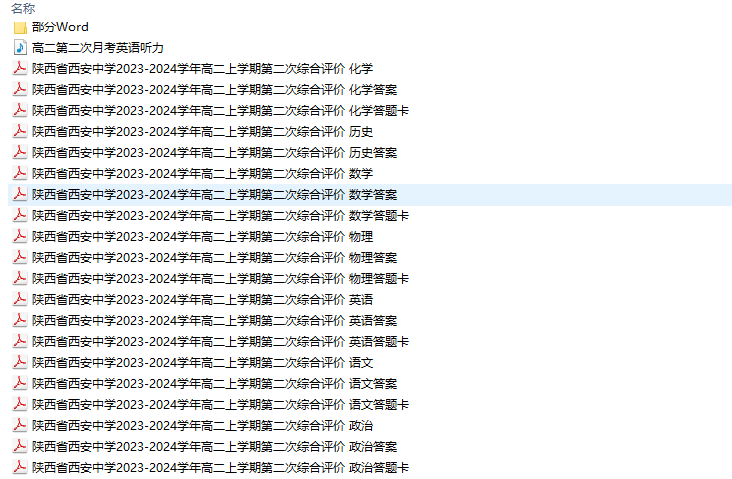Select PDF icon of the 化学 file
This screenshot has height=479, width=732.
tap(20, 69)
